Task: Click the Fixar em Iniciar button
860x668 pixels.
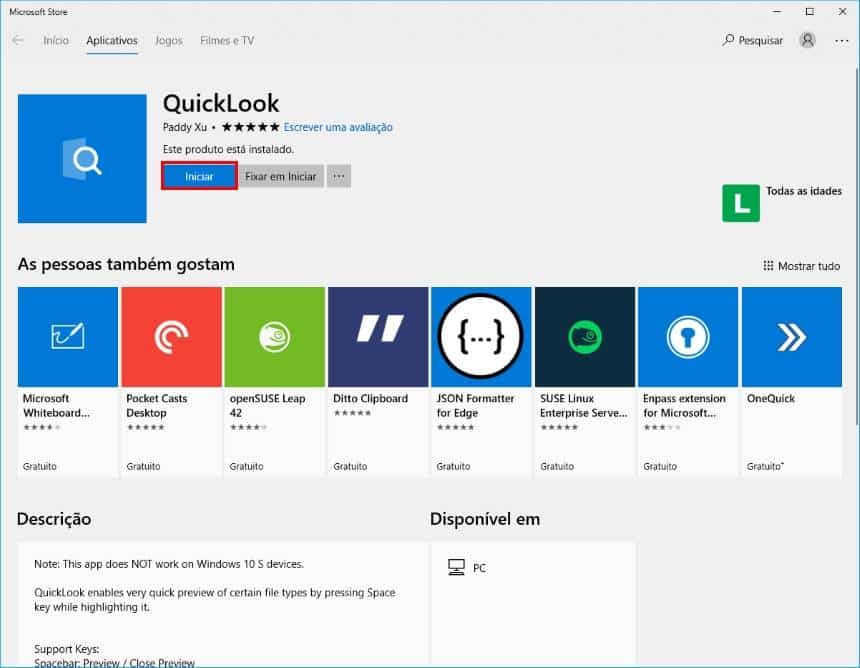Action: pyautogui.click(x=281, y=176)
